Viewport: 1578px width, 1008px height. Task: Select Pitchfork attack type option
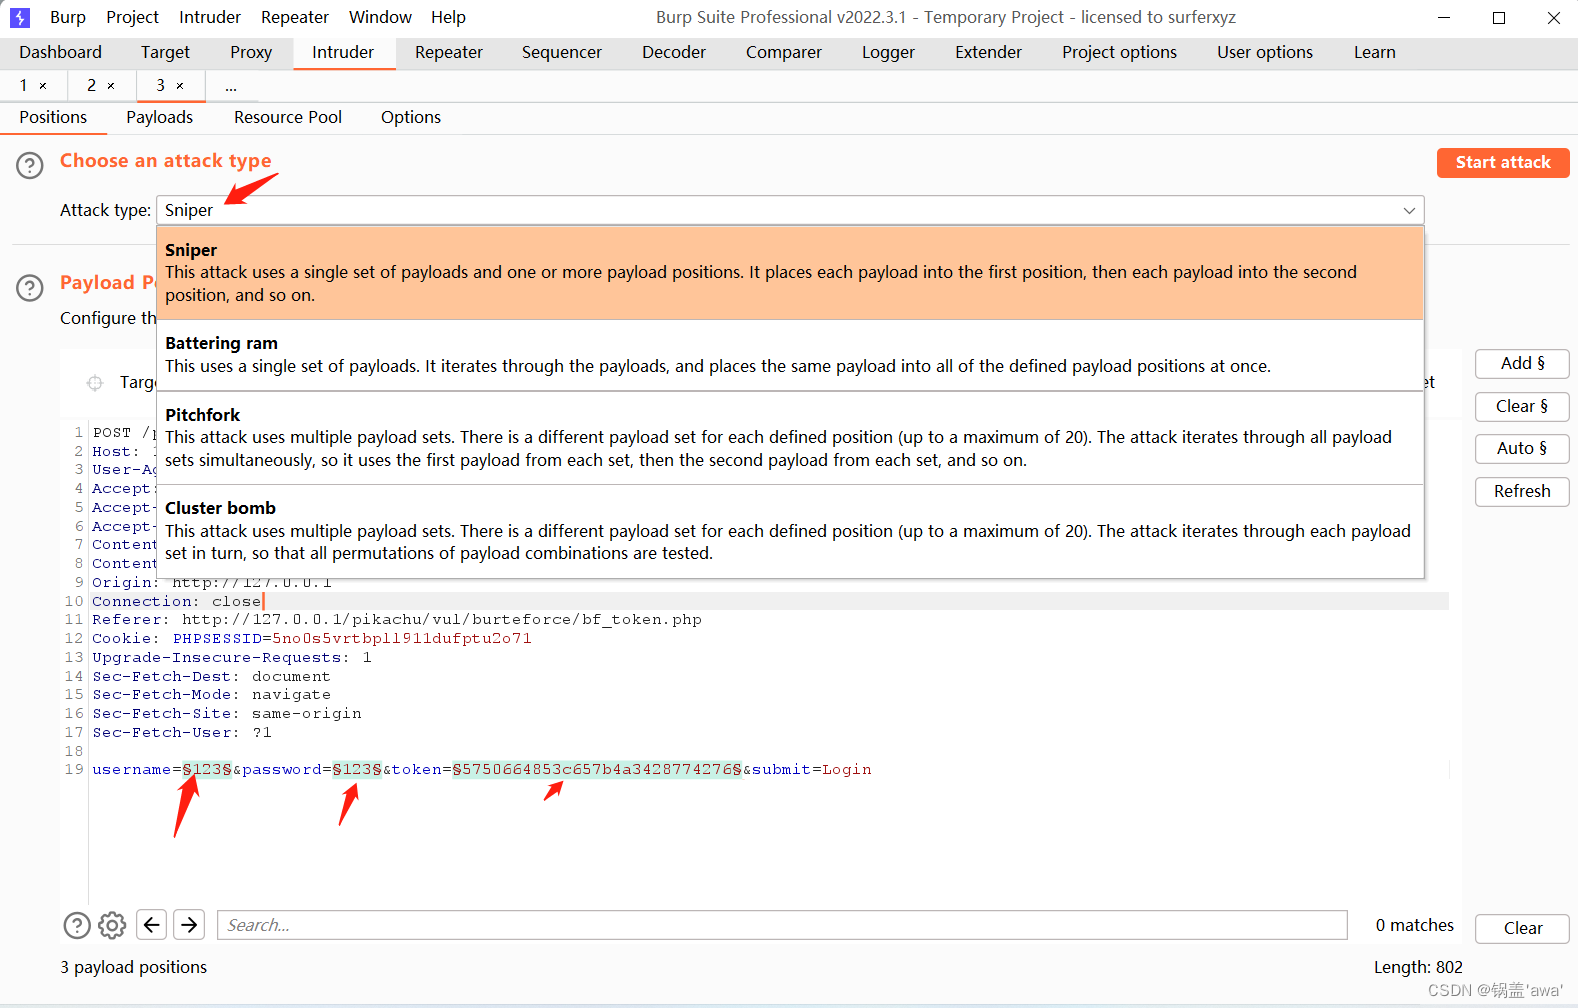[790, 438]
